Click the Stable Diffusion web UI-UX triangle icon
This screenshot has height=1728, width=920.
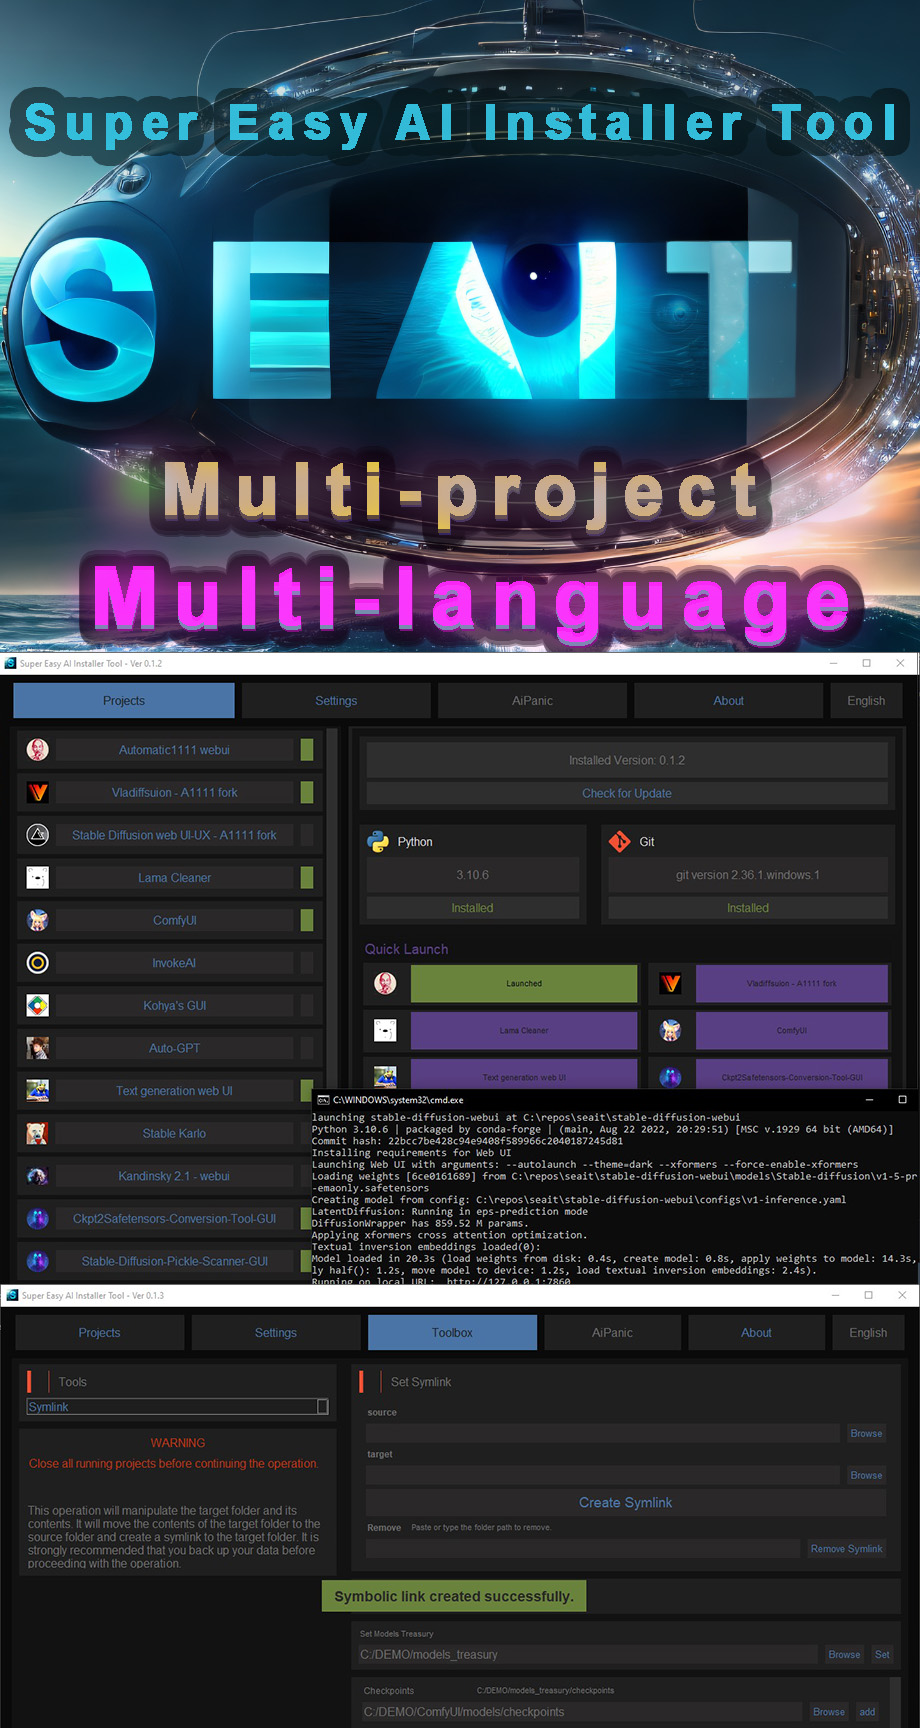pos(38,835)
